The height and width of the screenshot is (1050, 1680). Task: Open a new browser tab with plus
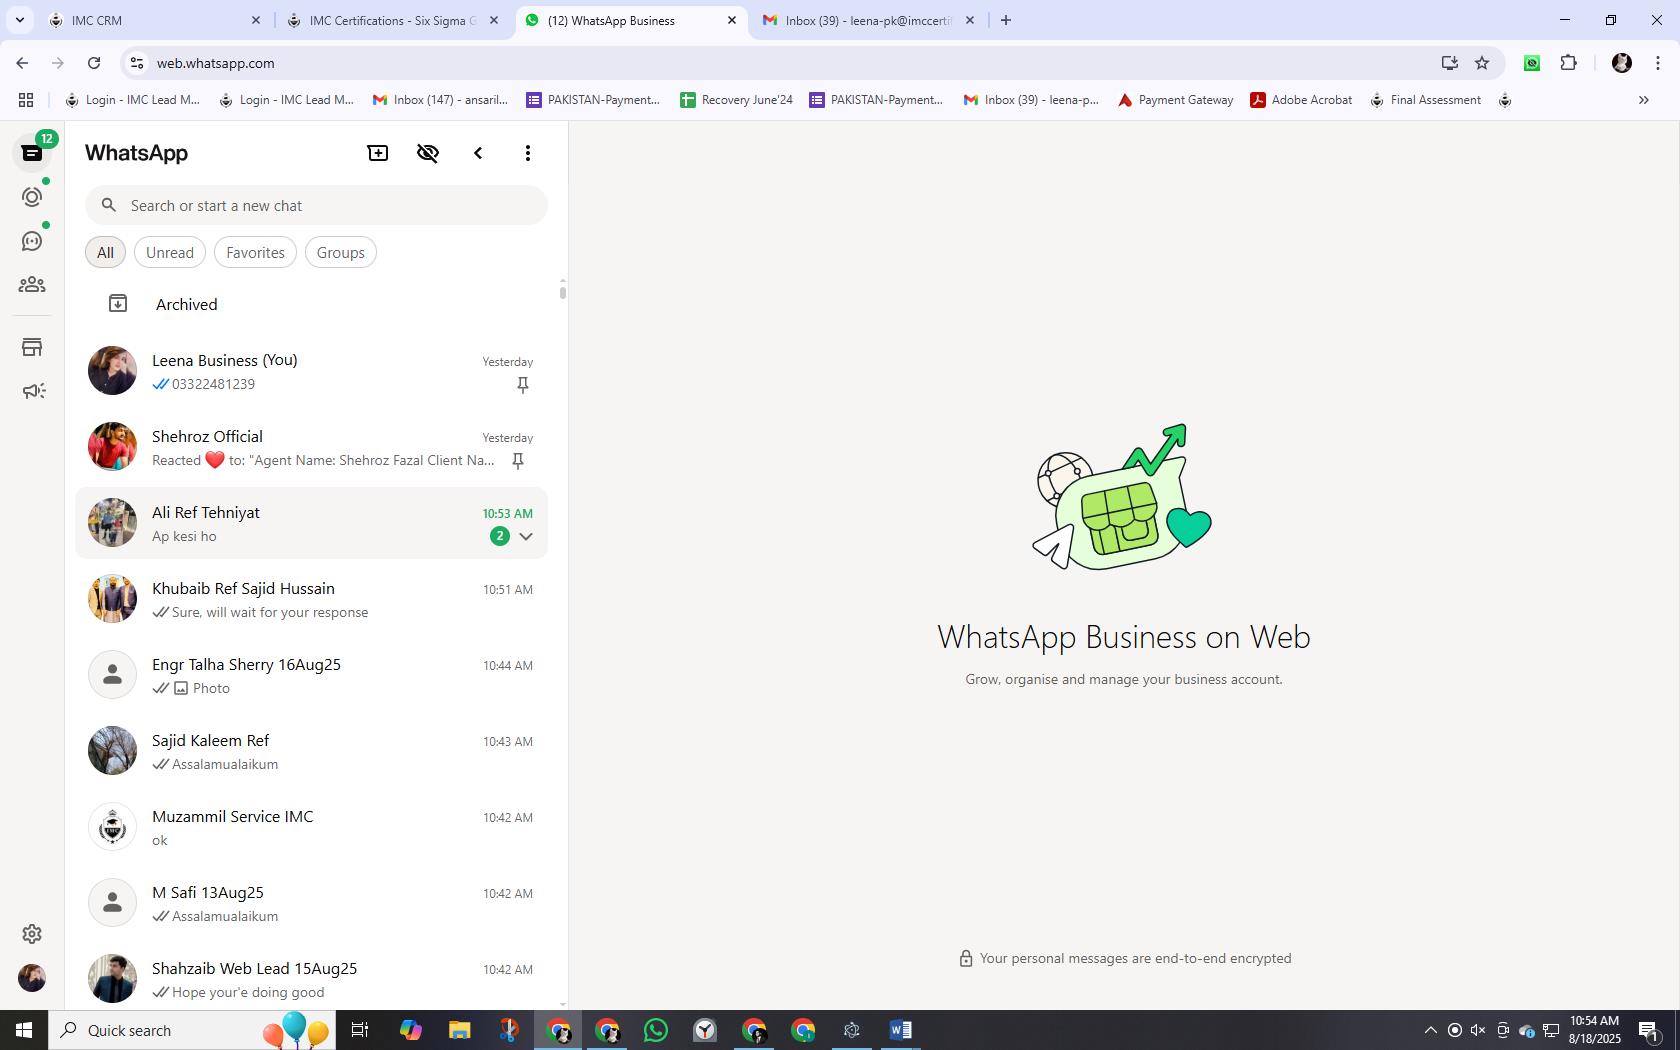(1006, 20)
